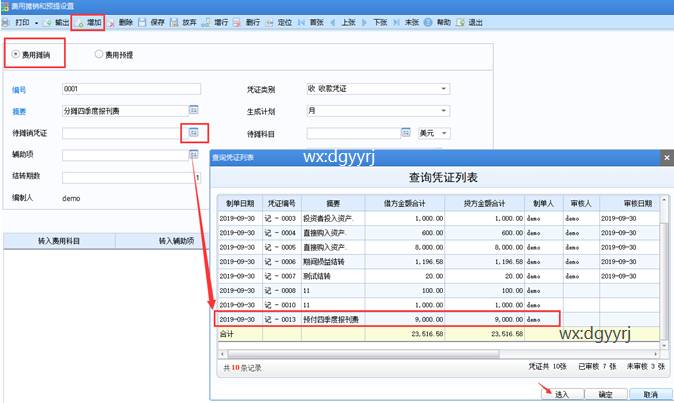Click the 确定 button in dialog
Viewport: 674px width, 403px height.
(605, 394)
